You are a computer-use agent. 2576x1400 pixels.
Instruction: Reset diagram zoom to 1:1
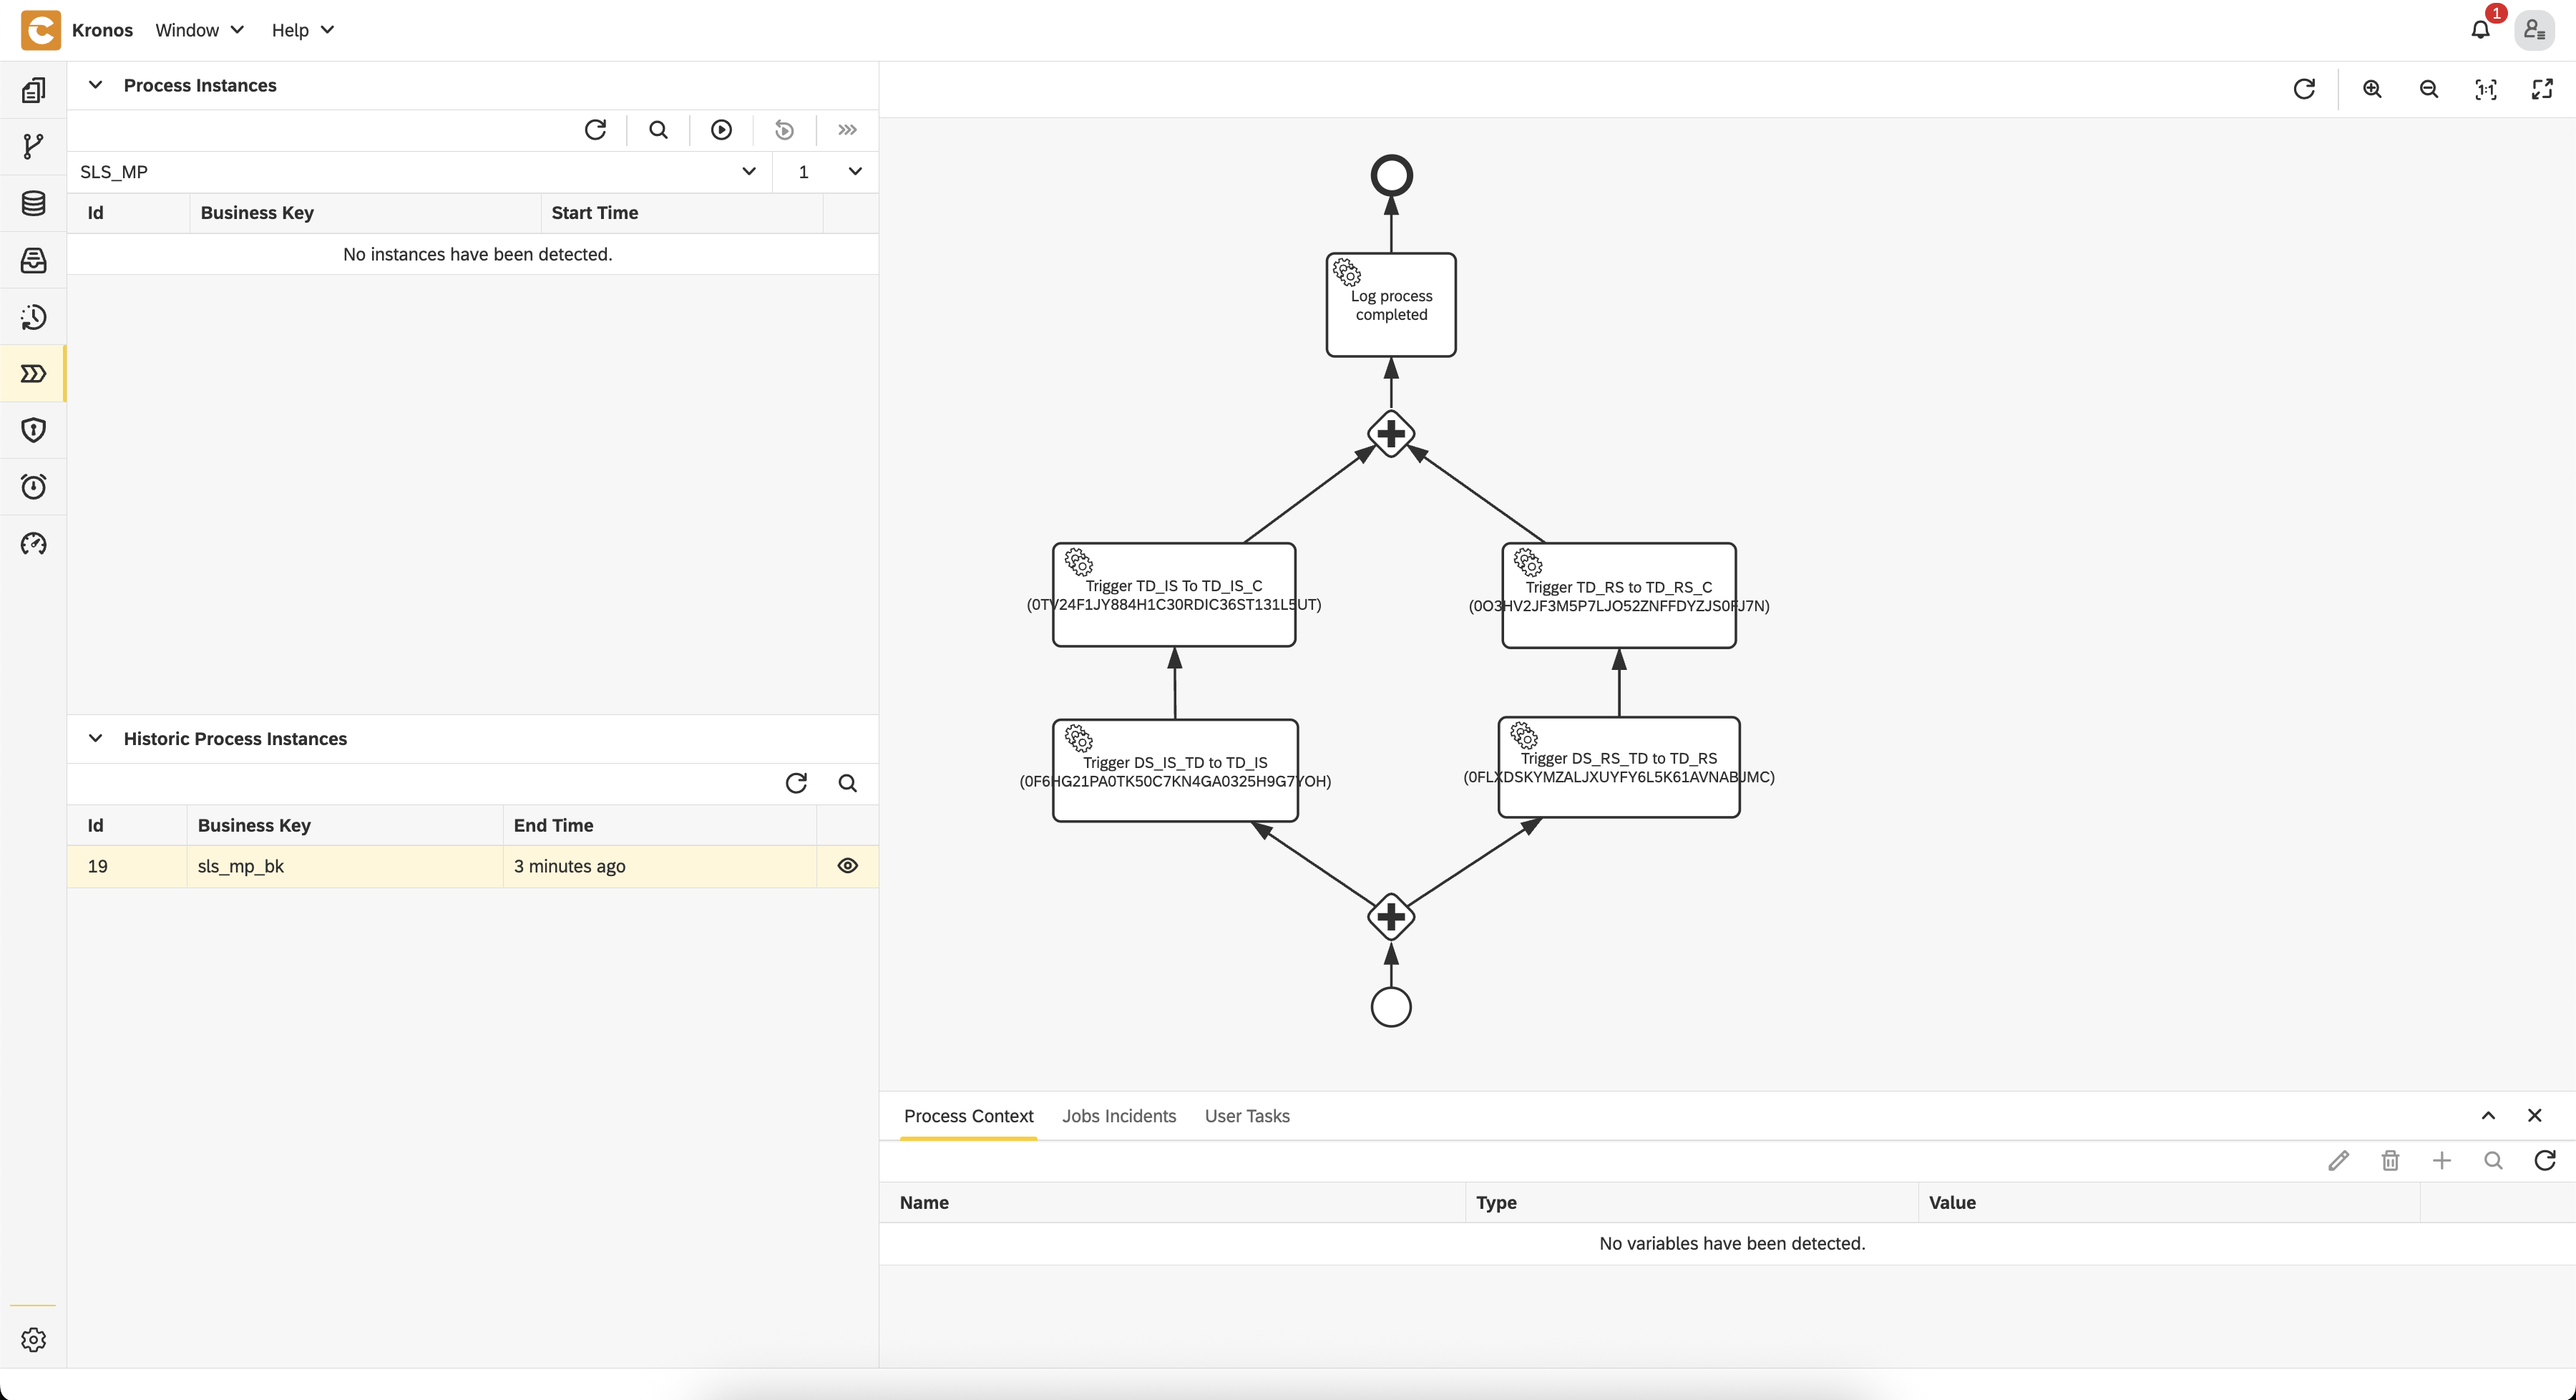[2486, 89]
